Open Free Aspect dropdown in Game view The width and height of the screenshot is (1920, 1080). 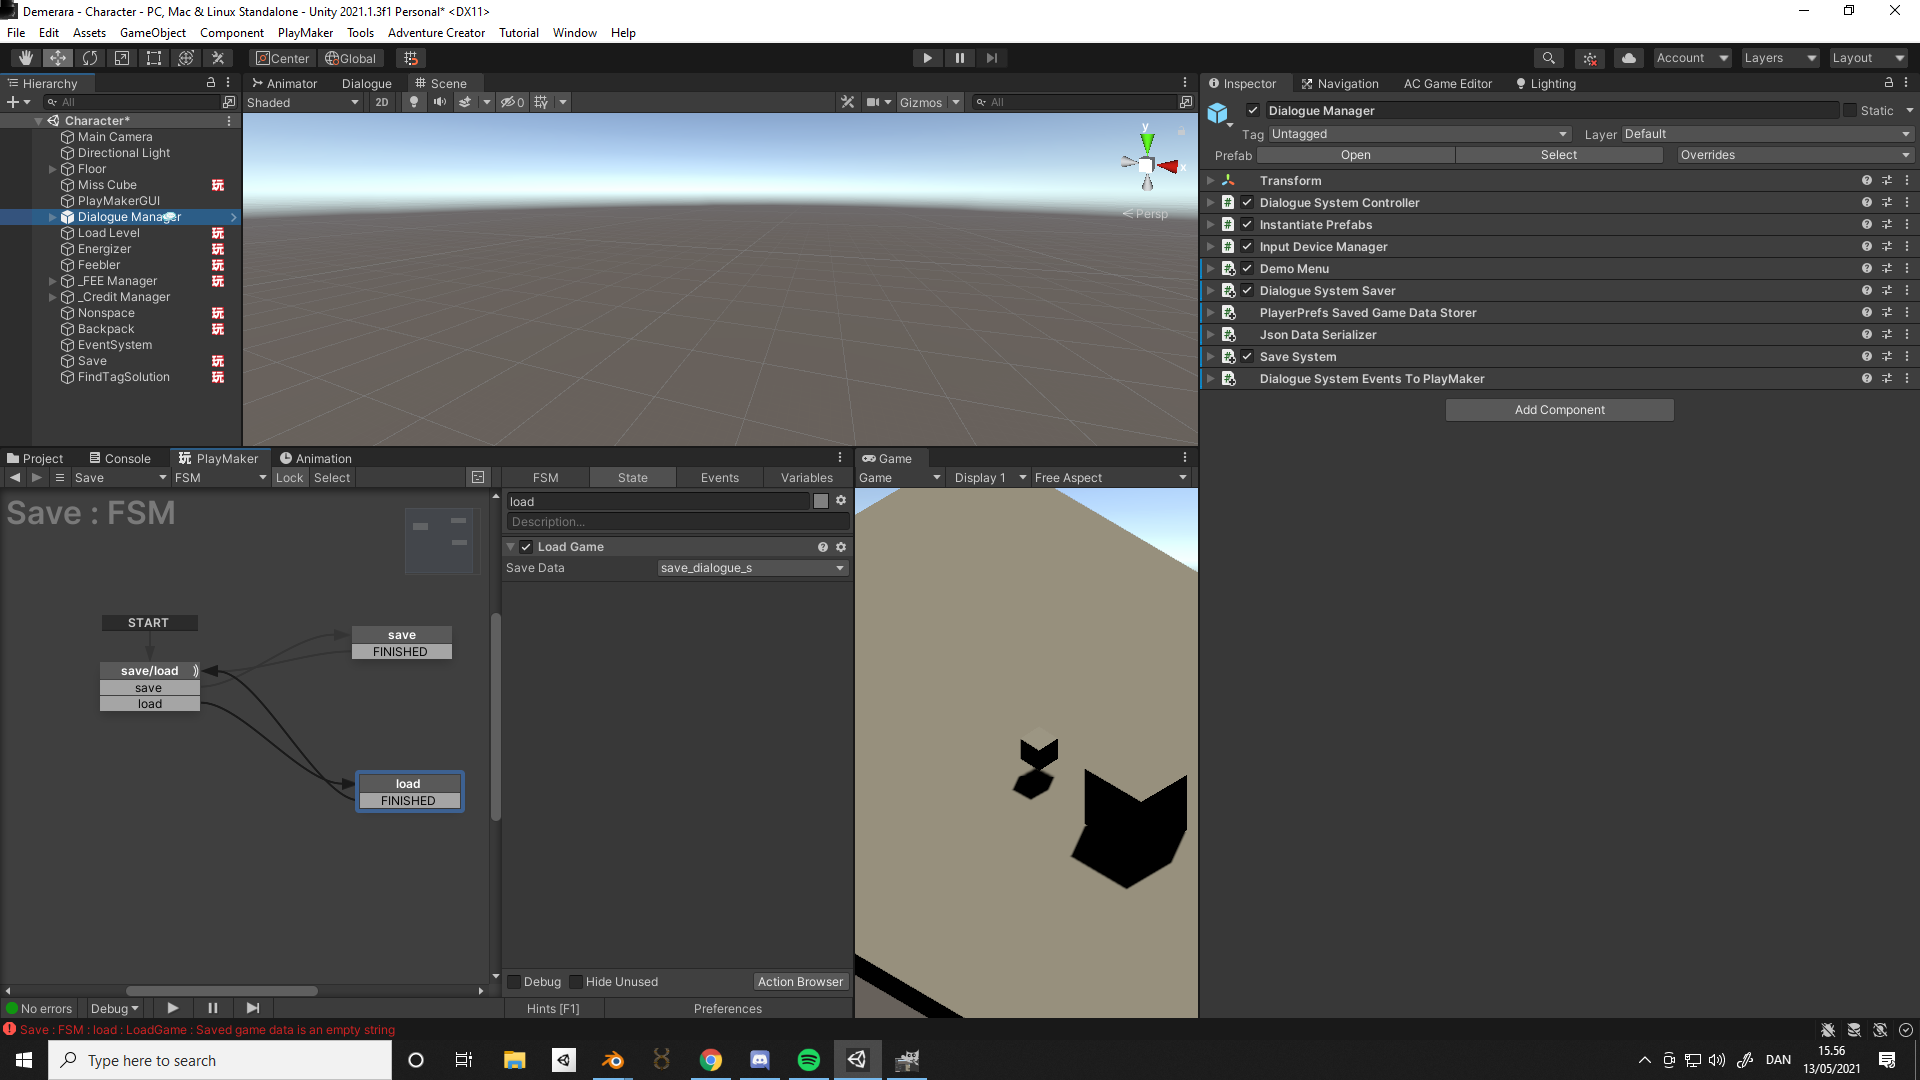pos(1110,478)
